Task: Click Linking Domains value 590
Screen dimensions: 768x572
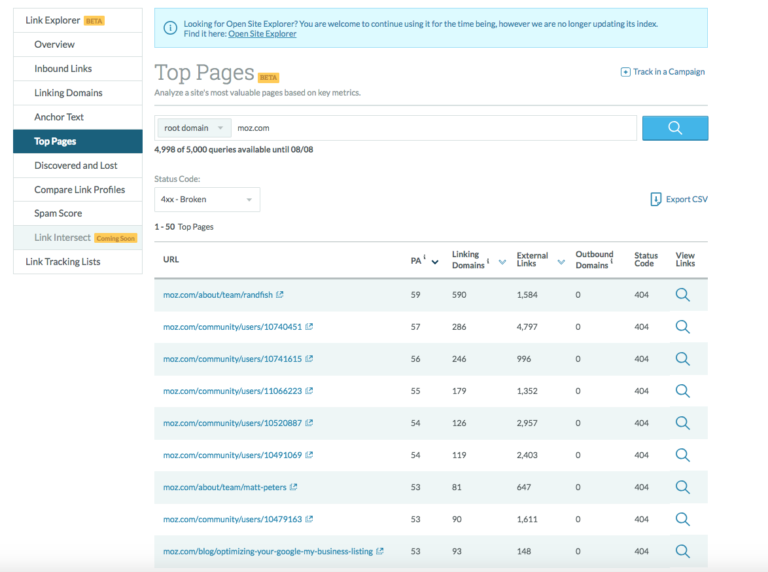Action: click(x=459, y=295)
